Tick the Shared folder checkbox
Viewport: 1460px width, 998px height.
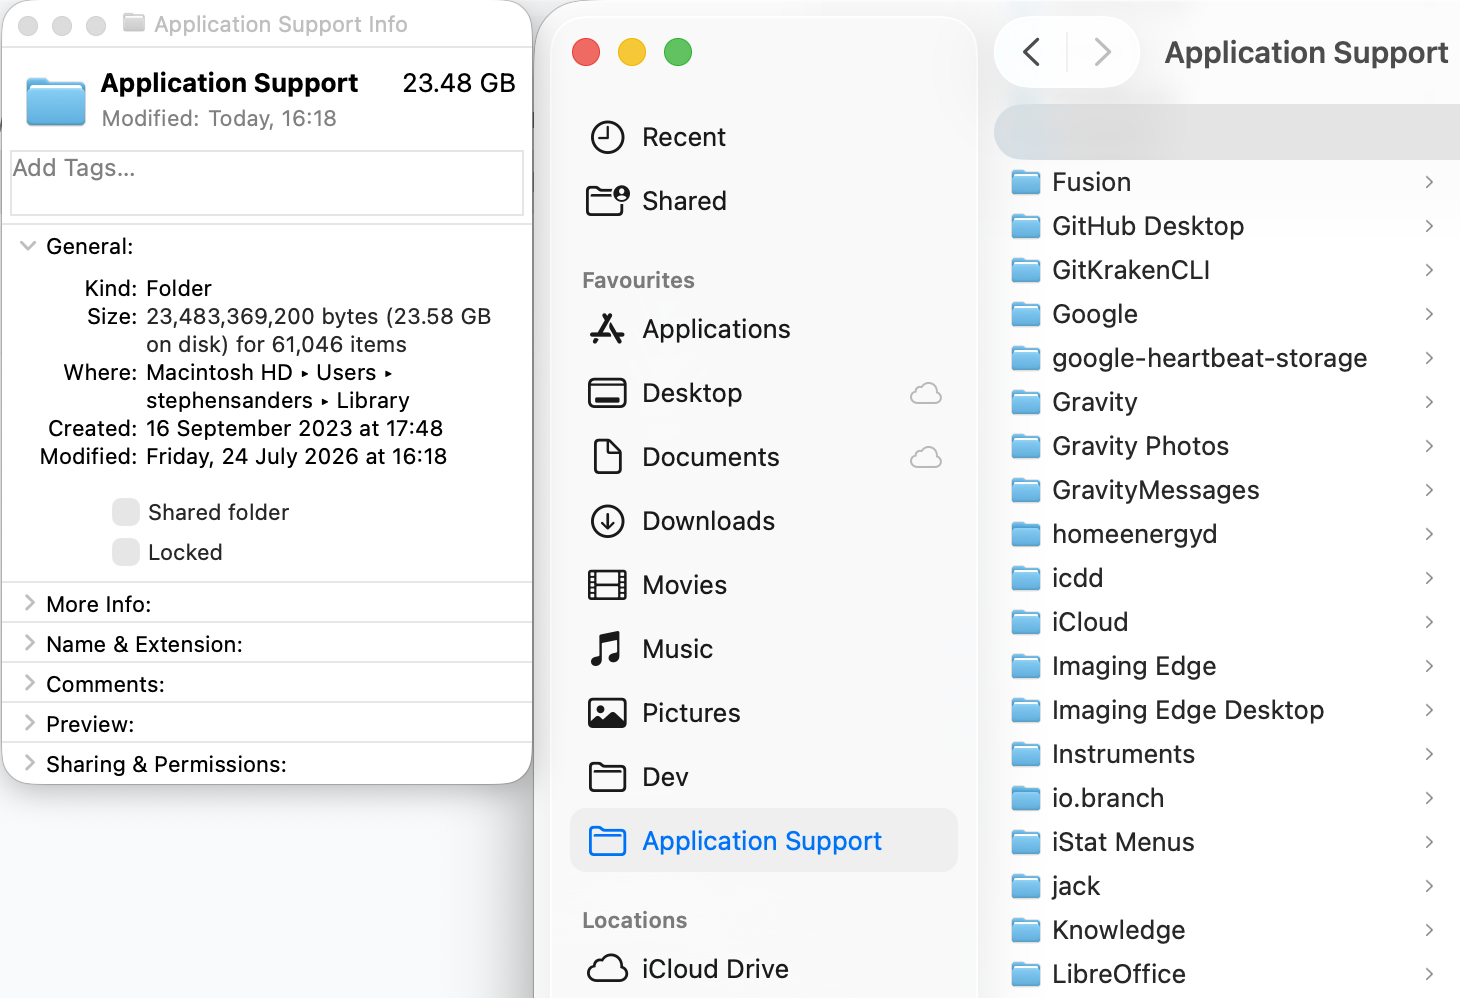point(126,512)
